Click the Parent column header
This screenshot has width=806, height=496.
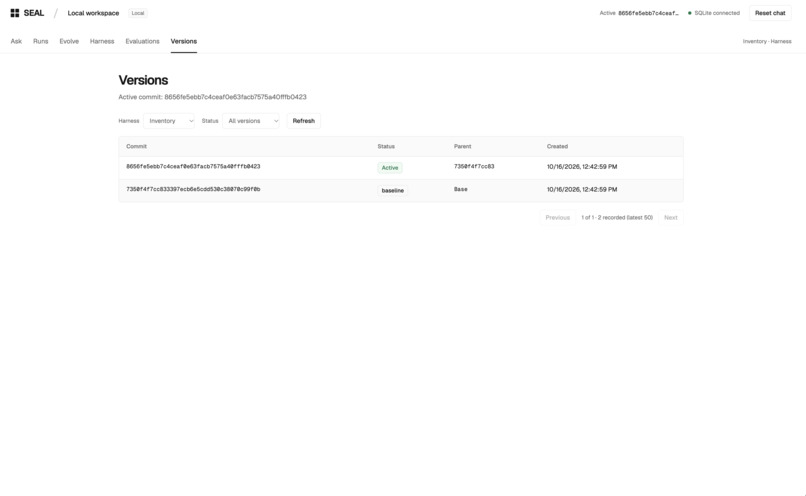tap(462, 146)
